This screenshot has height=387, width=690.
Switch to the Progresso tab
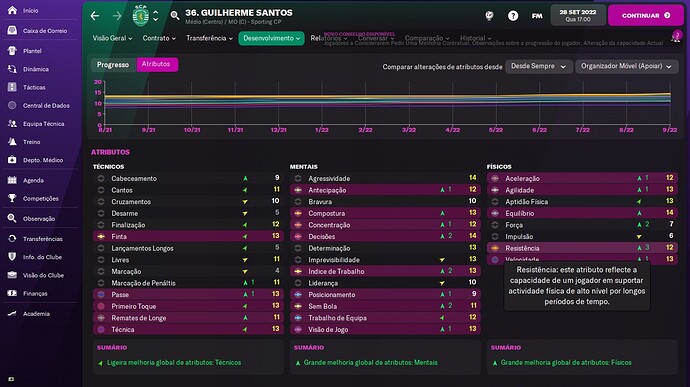click(113, 64)
